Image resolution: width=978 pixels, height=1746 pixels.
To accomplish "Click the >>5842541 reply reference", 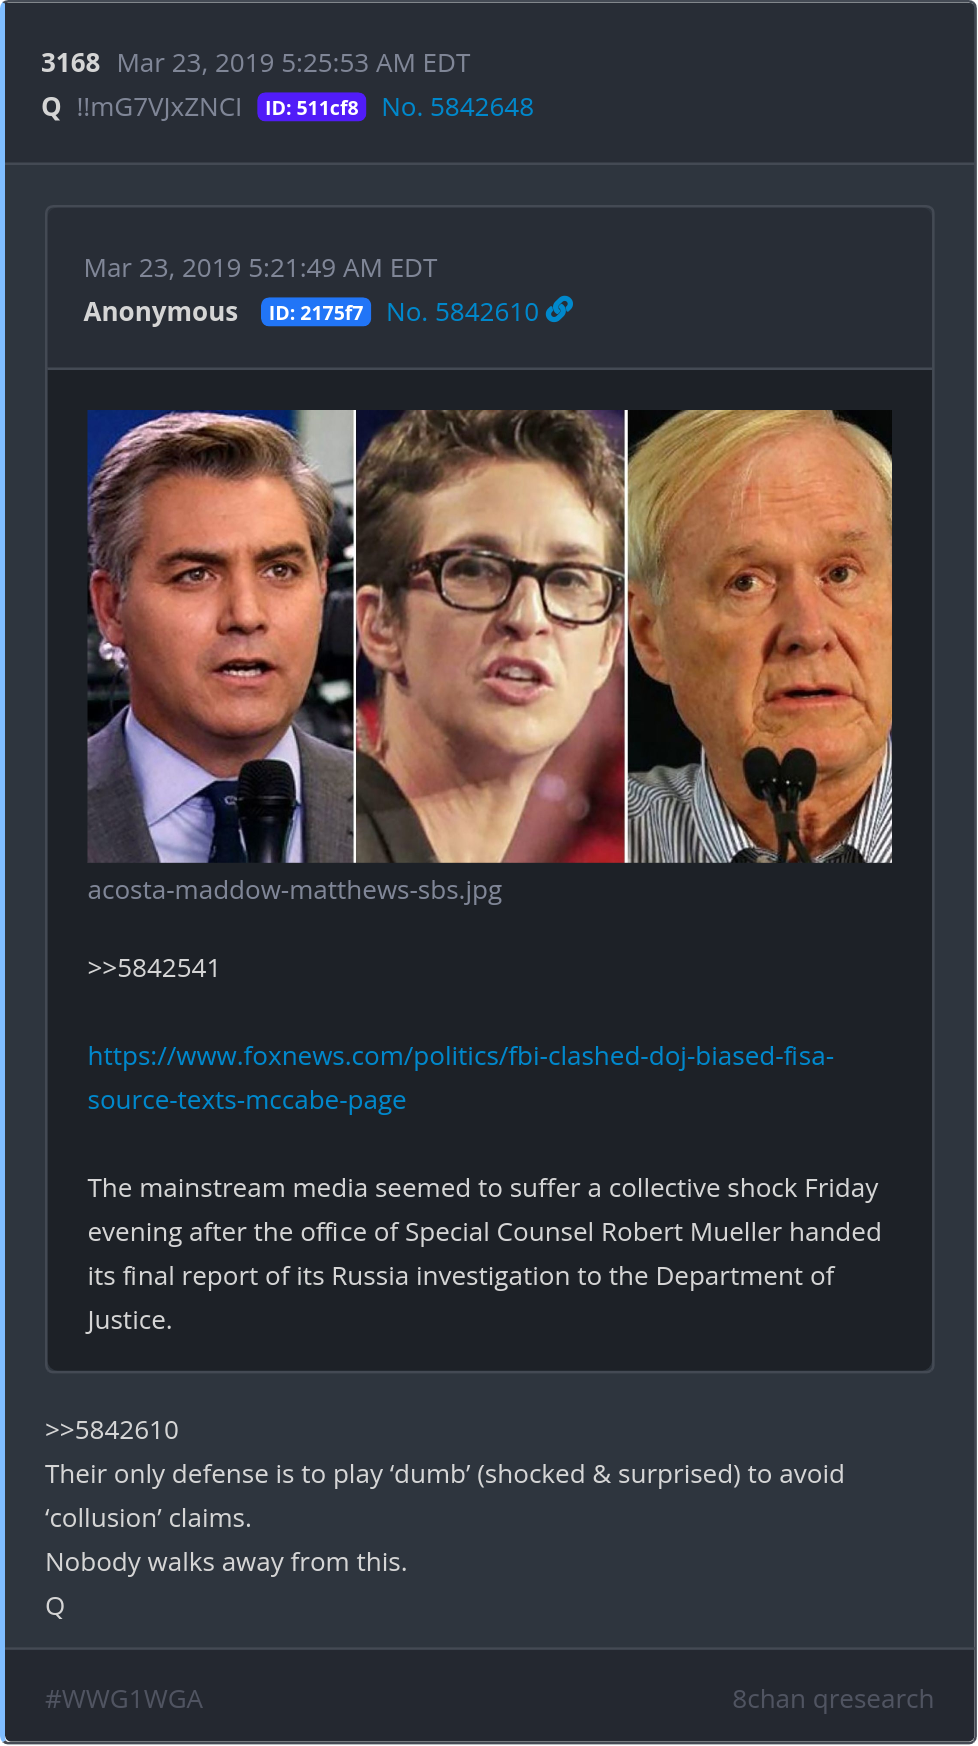I will pos(154,968).
